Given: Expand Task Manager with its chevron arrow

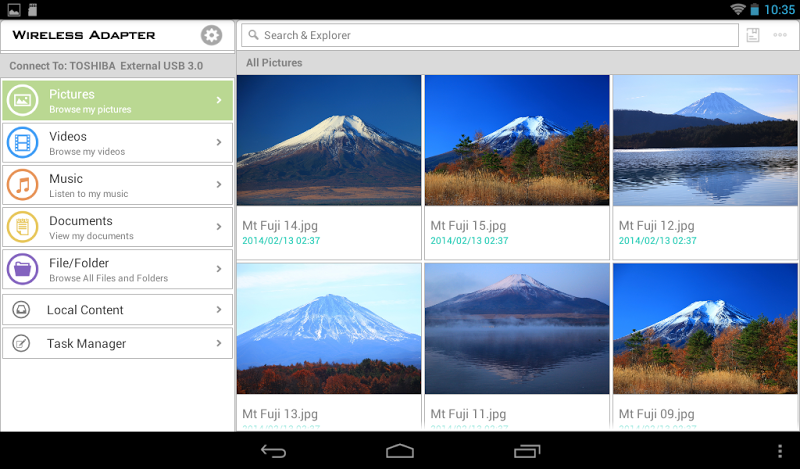Looking at the screenshot, I should (219, 343).
